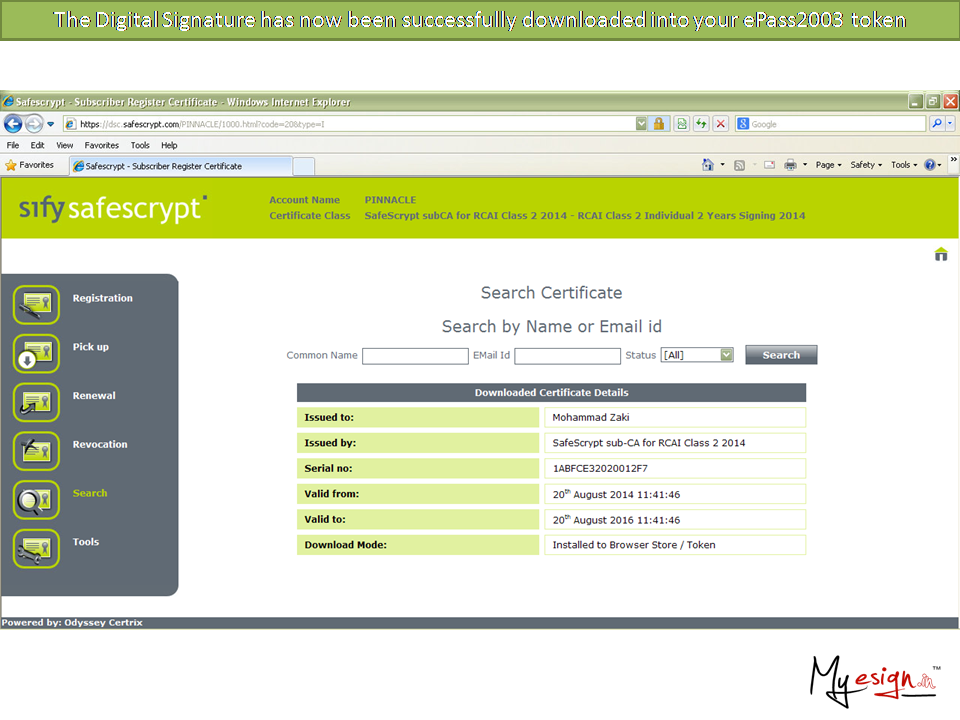The image size is (960, 720).
Task: Open the View menu
Action: [64, 145]
